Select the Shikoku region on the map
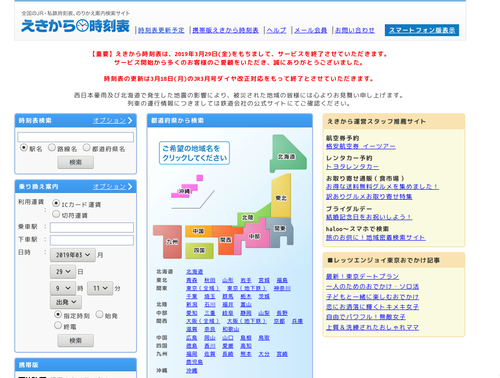Image resolution: width=500 pixels, height=378 pixels. [x=199, y=250]
